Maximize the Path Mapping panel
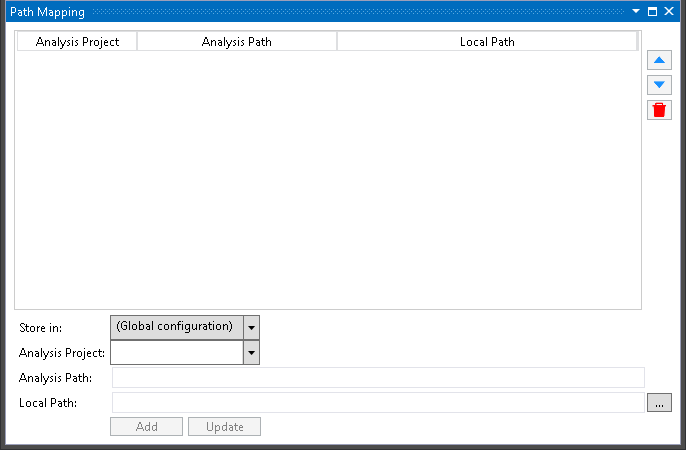The height and width of the screenshot is (450, 686). point(652,11)
